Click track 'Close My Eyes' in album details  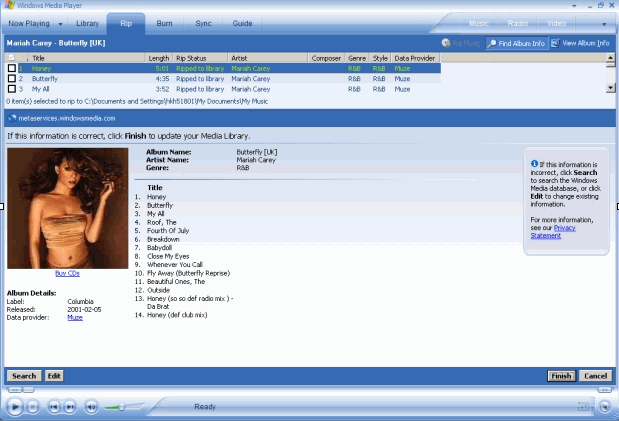(x=168, y=256)
